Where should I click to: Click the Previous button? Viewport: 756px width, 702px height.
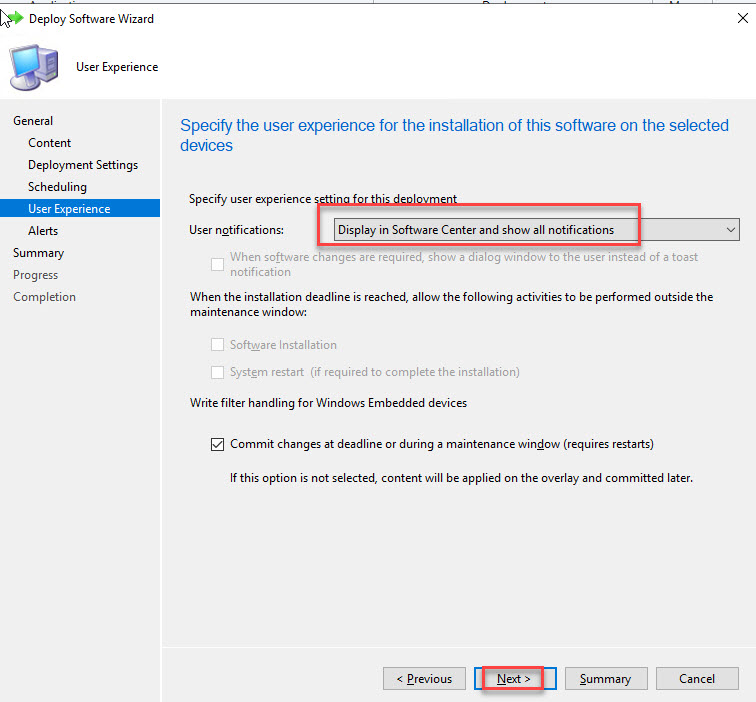424,679
